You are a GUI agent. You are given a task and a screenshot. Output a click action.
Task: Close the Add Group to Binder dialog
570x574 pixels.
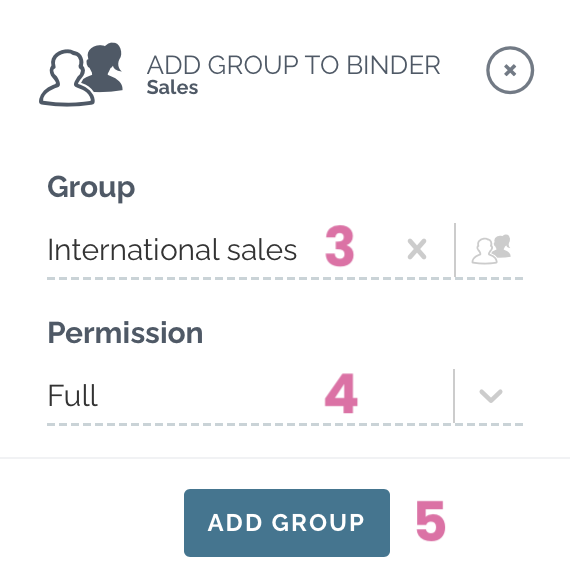pyautogui.click(x=510, y=70)
